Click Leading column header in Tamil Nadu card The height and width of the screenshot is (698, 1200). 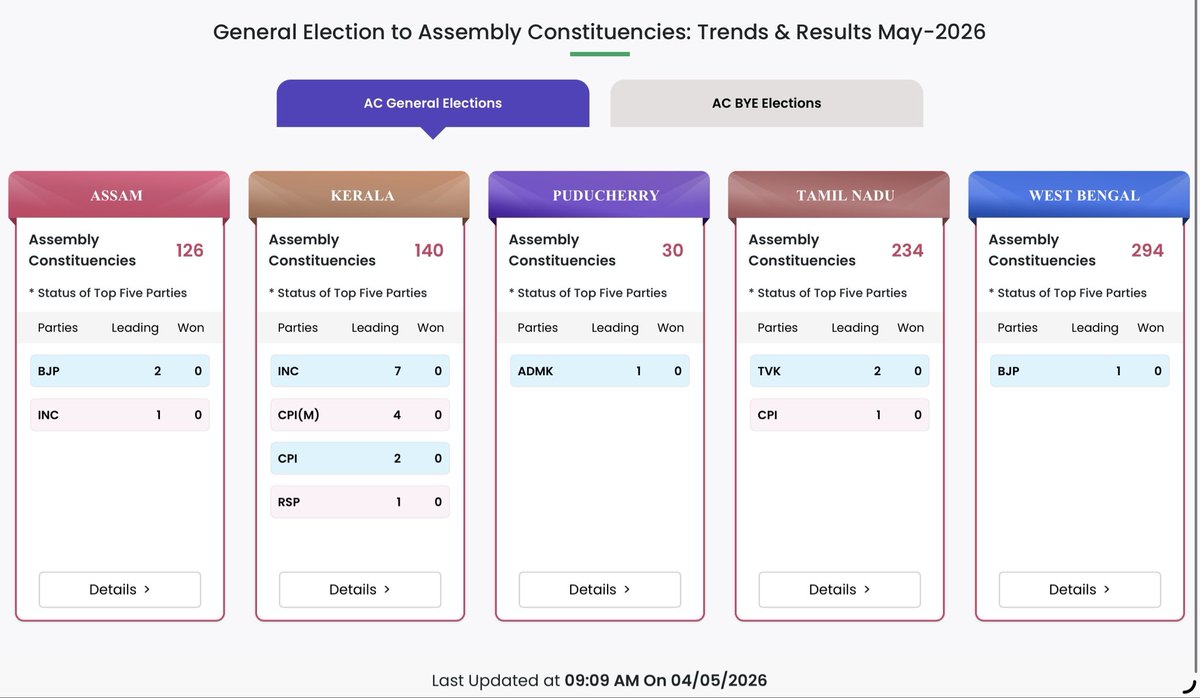pyautogui.click(x=855, y=328)
